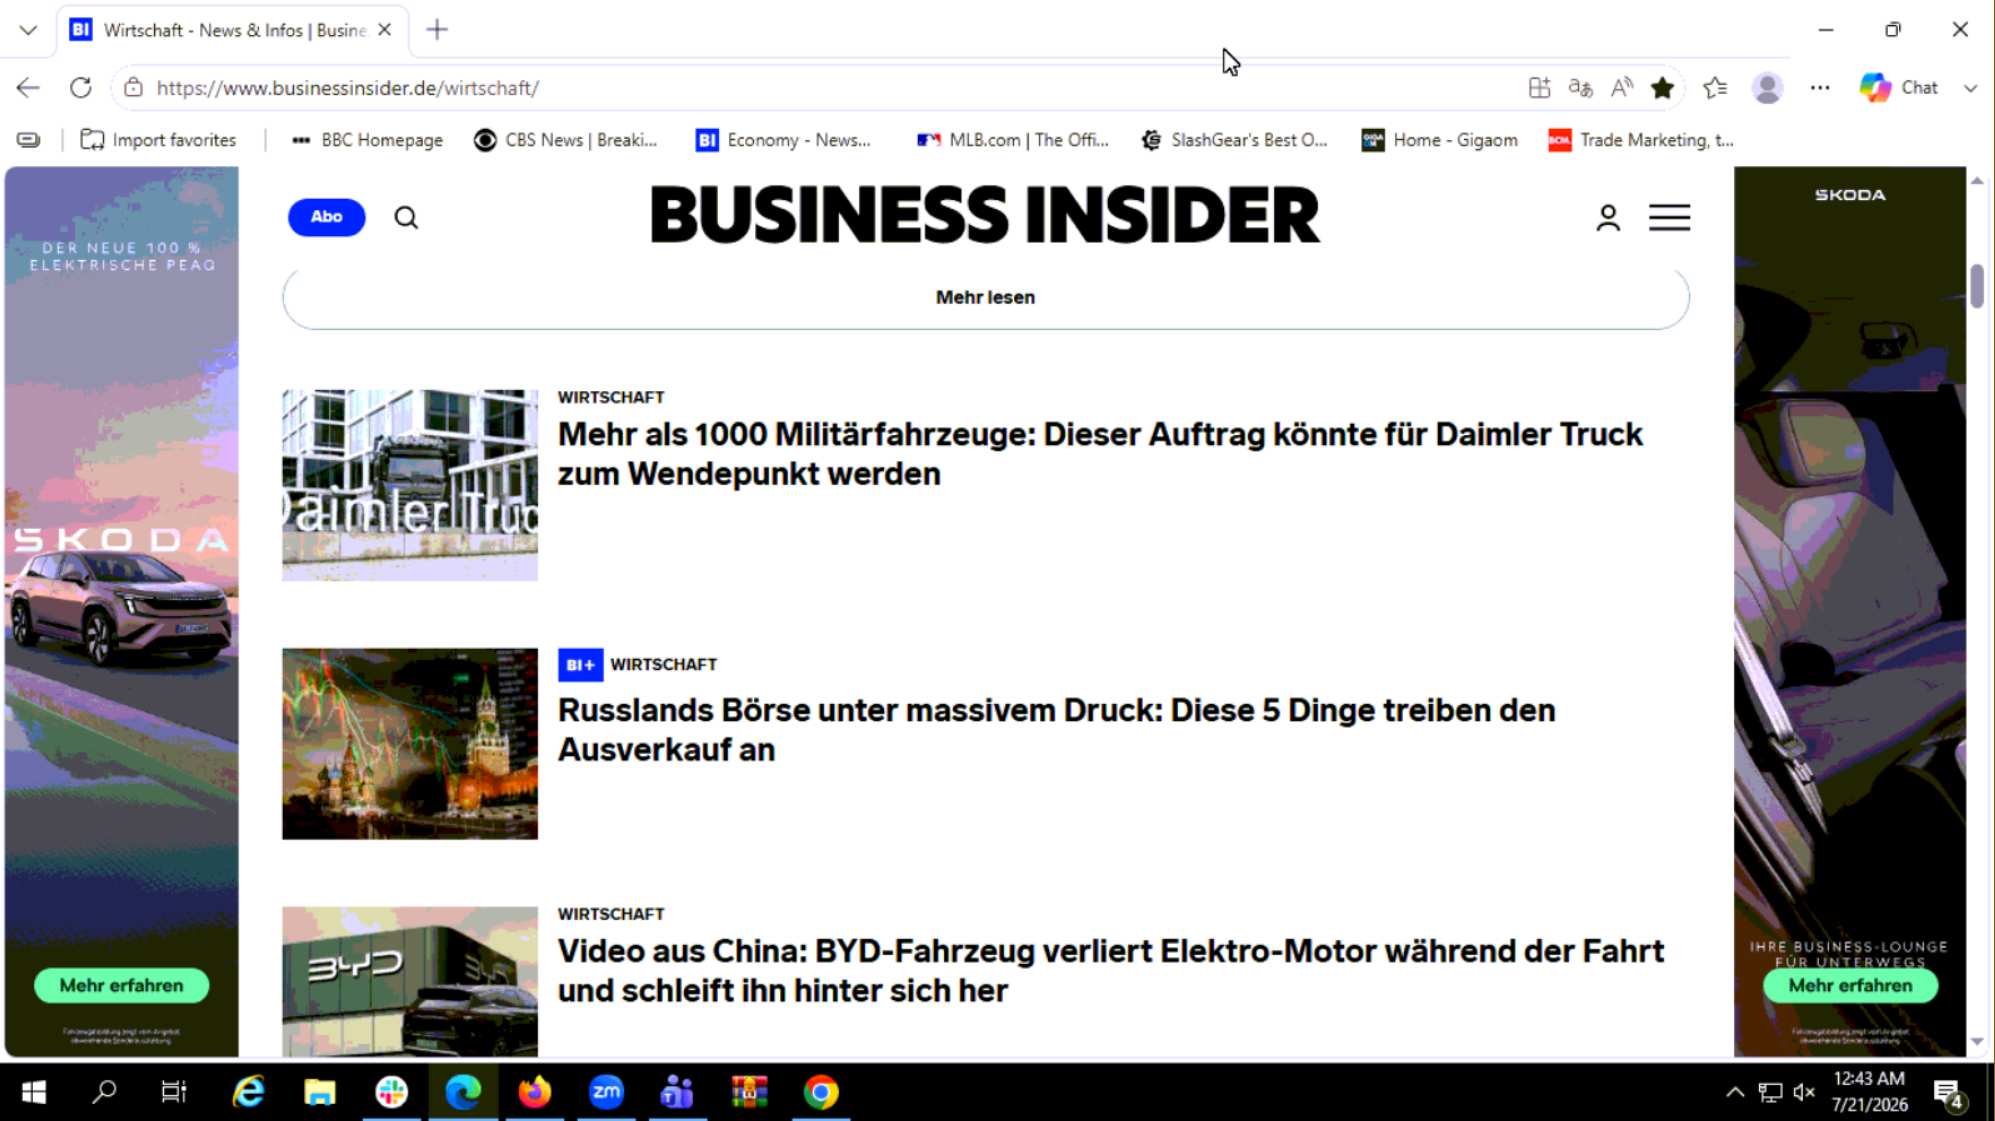
Task: Click the Mehr lesen button
Action: click(986, 298)
